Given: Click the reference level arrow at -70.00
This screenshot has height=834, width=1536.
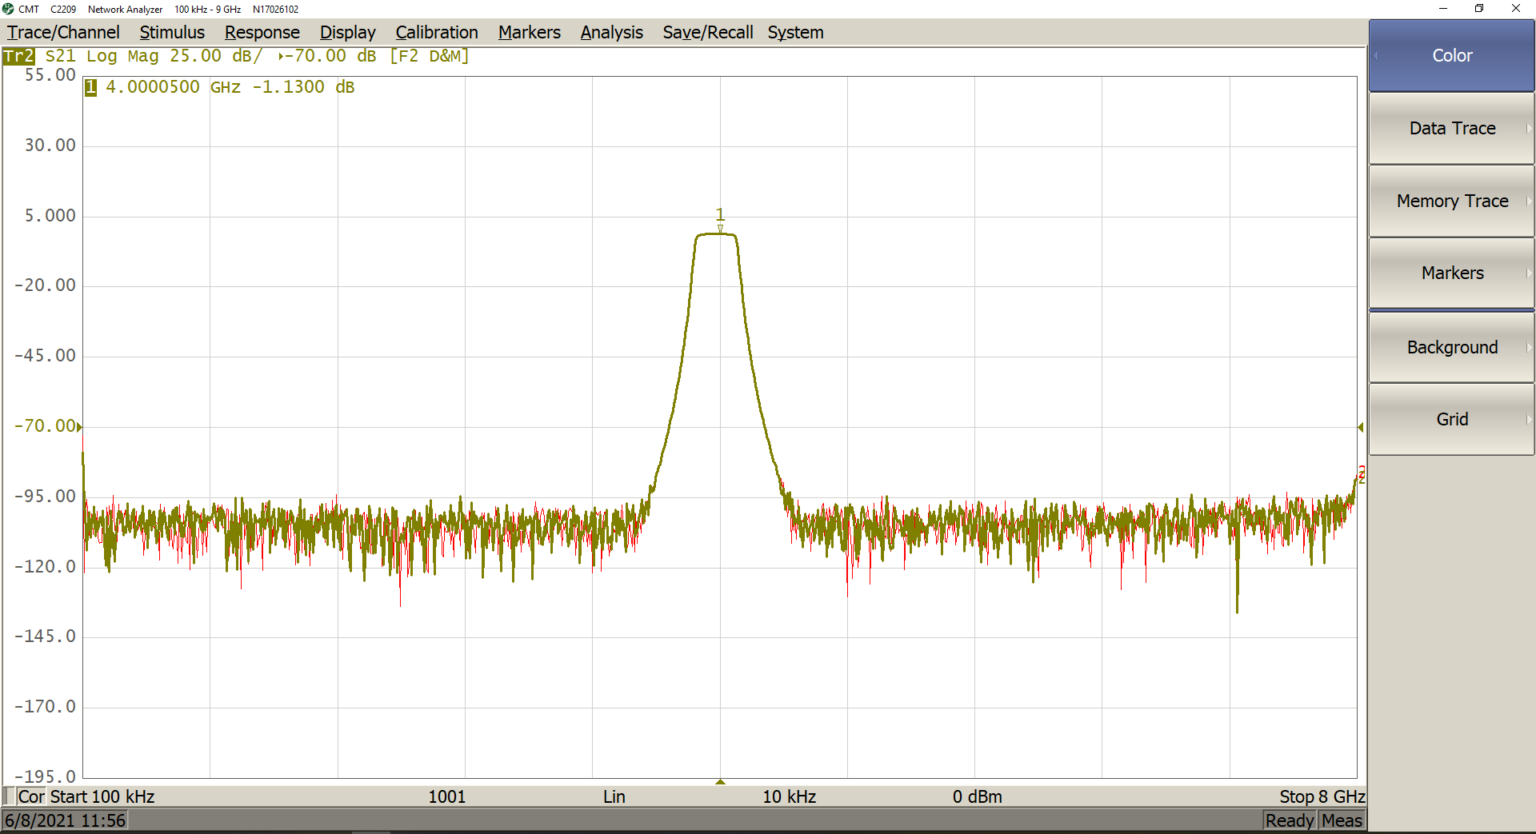Looking at the screenshot, I should (80, 427).
